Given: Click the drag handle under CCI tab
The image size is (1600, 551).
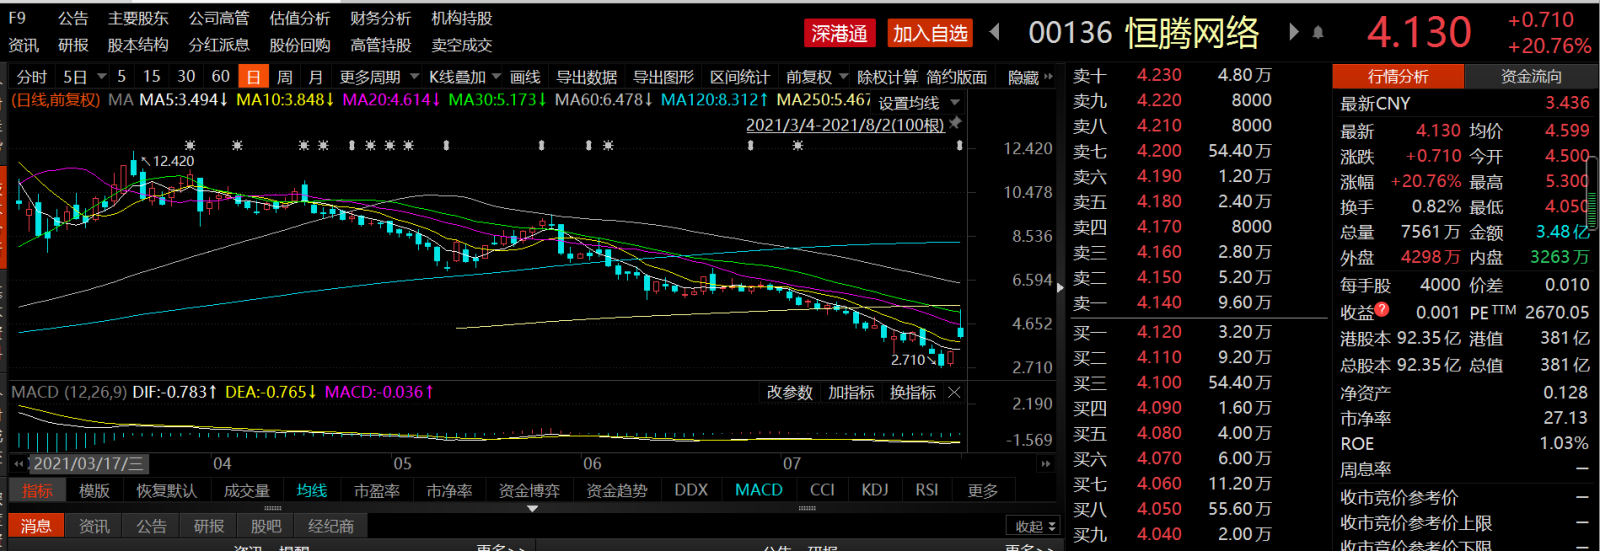Looking at the screenshot, I should coord(808,508).
